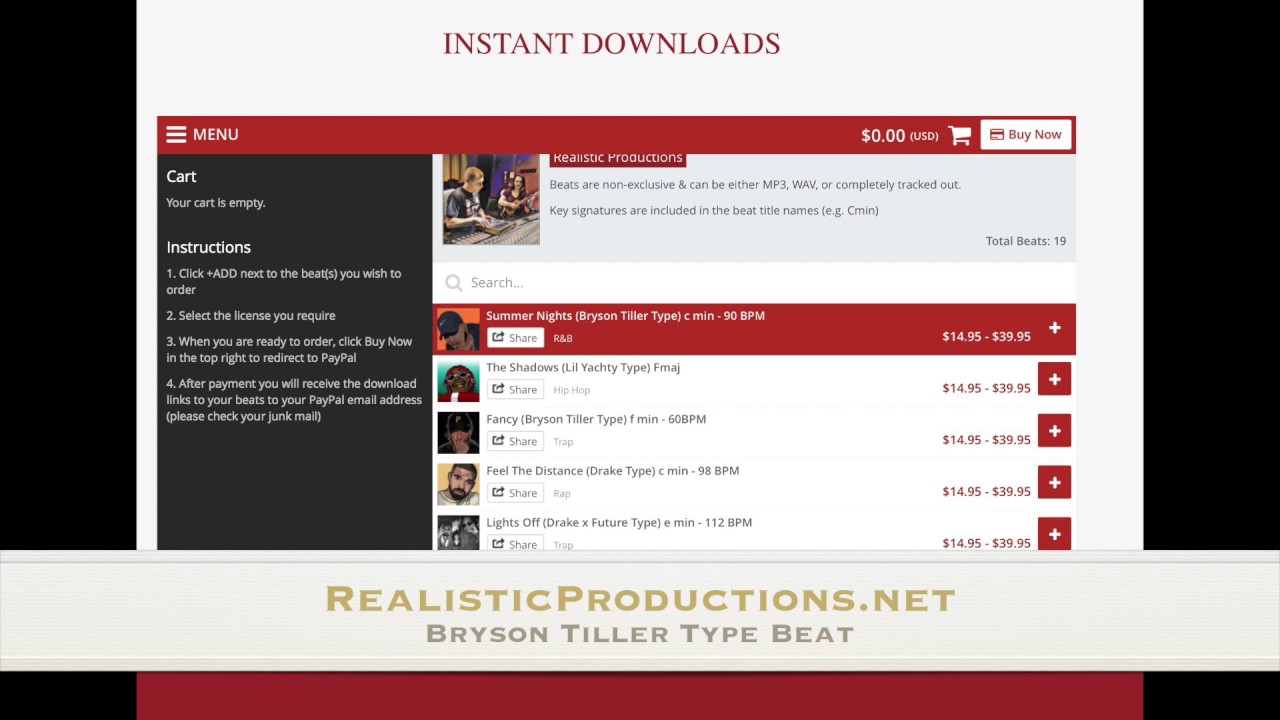Image resolution: width=1280 pixels, height=720 pixels.
Task: Click the INSTANT DOWNLOADS heading
Action: (611, 44)
